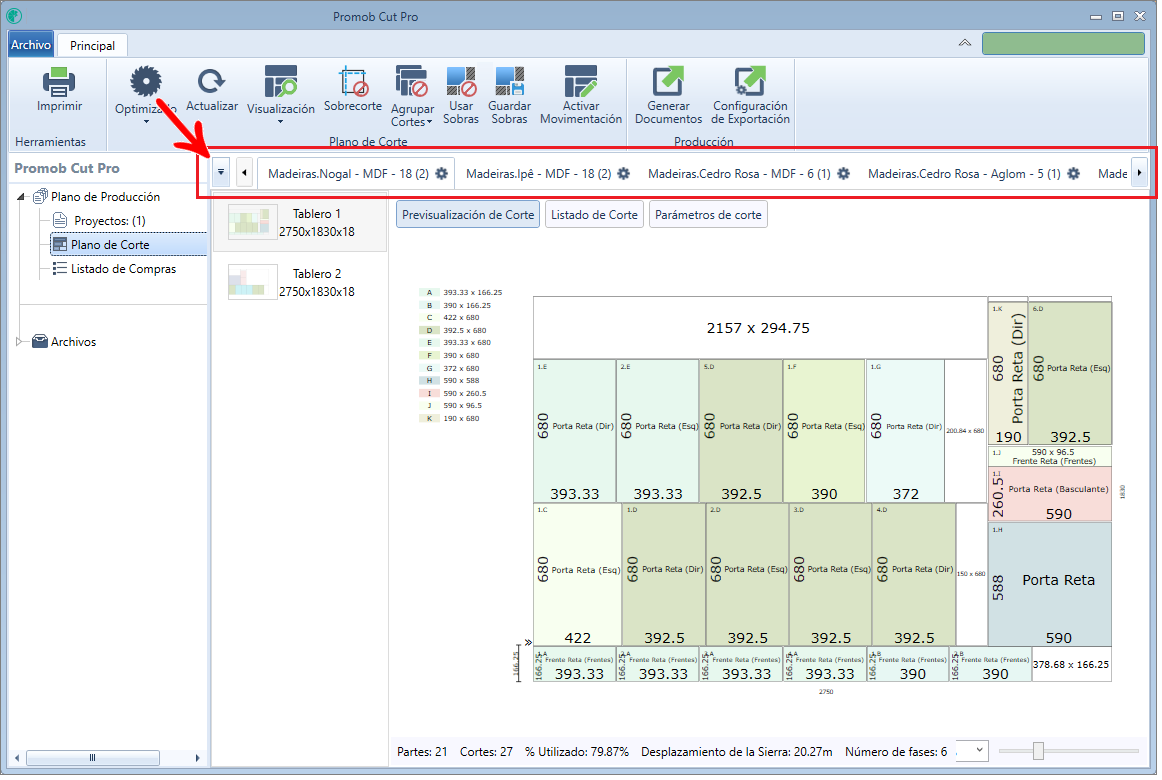This screenshot has height=780, width=1162.
Task: Select Listado de Compras tree item
Action: [x=123, y=269]
